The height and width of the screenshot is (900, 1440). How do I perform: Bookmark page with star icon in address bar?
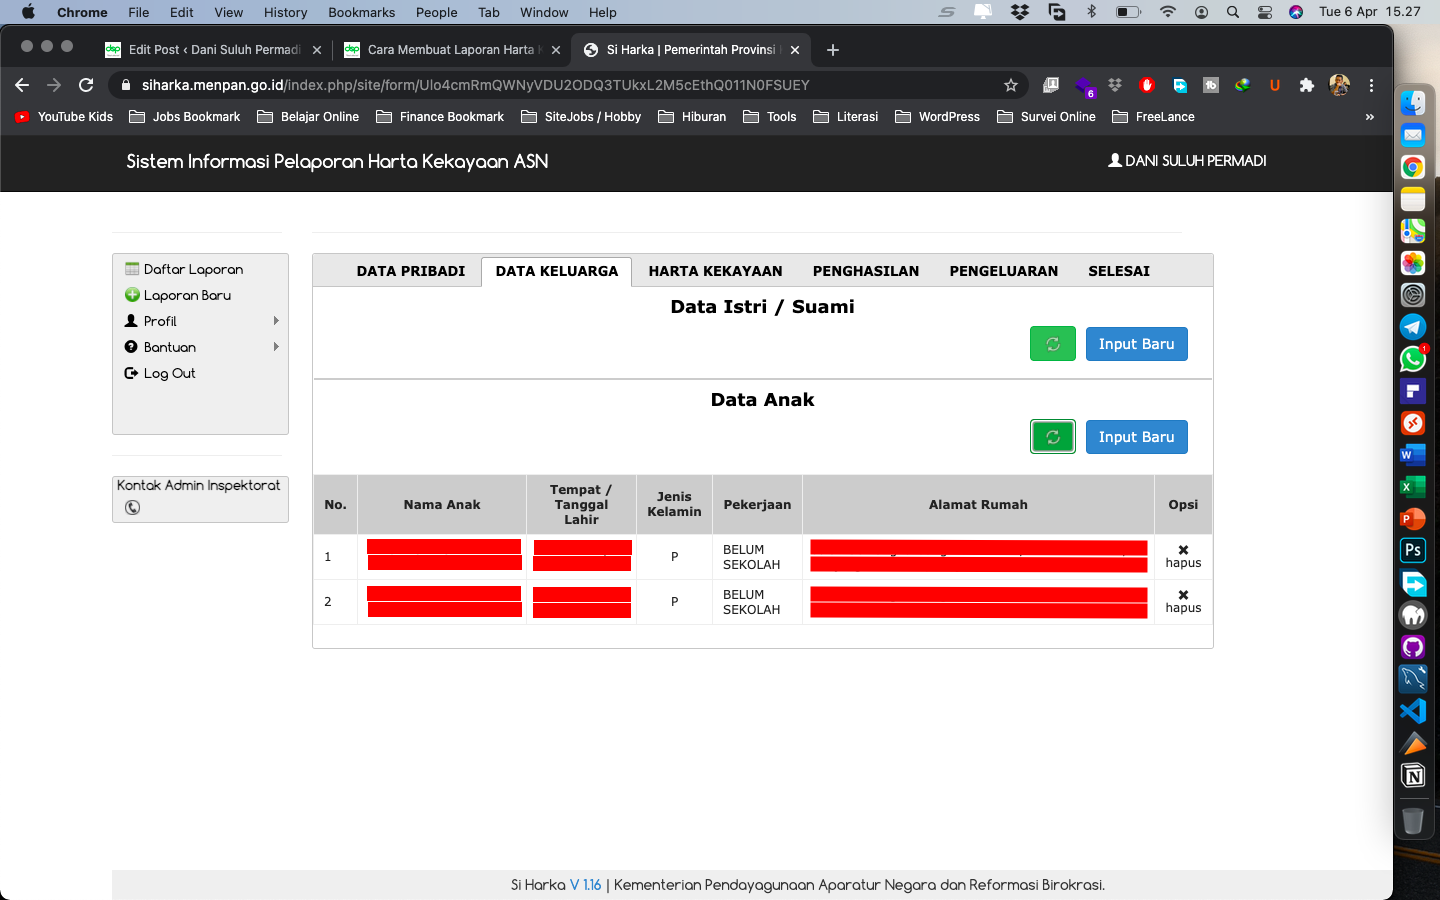(1011, 85)
